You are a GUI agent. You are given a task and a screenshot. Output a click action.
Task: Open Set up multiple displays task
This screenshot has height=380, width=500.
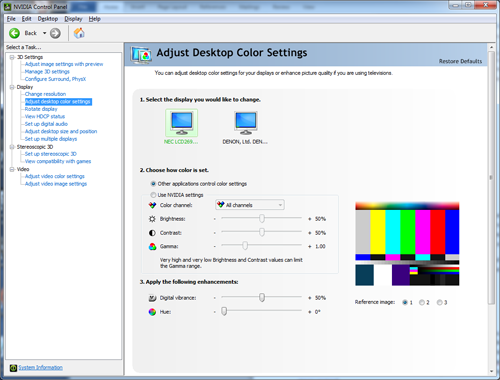point(51,139)
